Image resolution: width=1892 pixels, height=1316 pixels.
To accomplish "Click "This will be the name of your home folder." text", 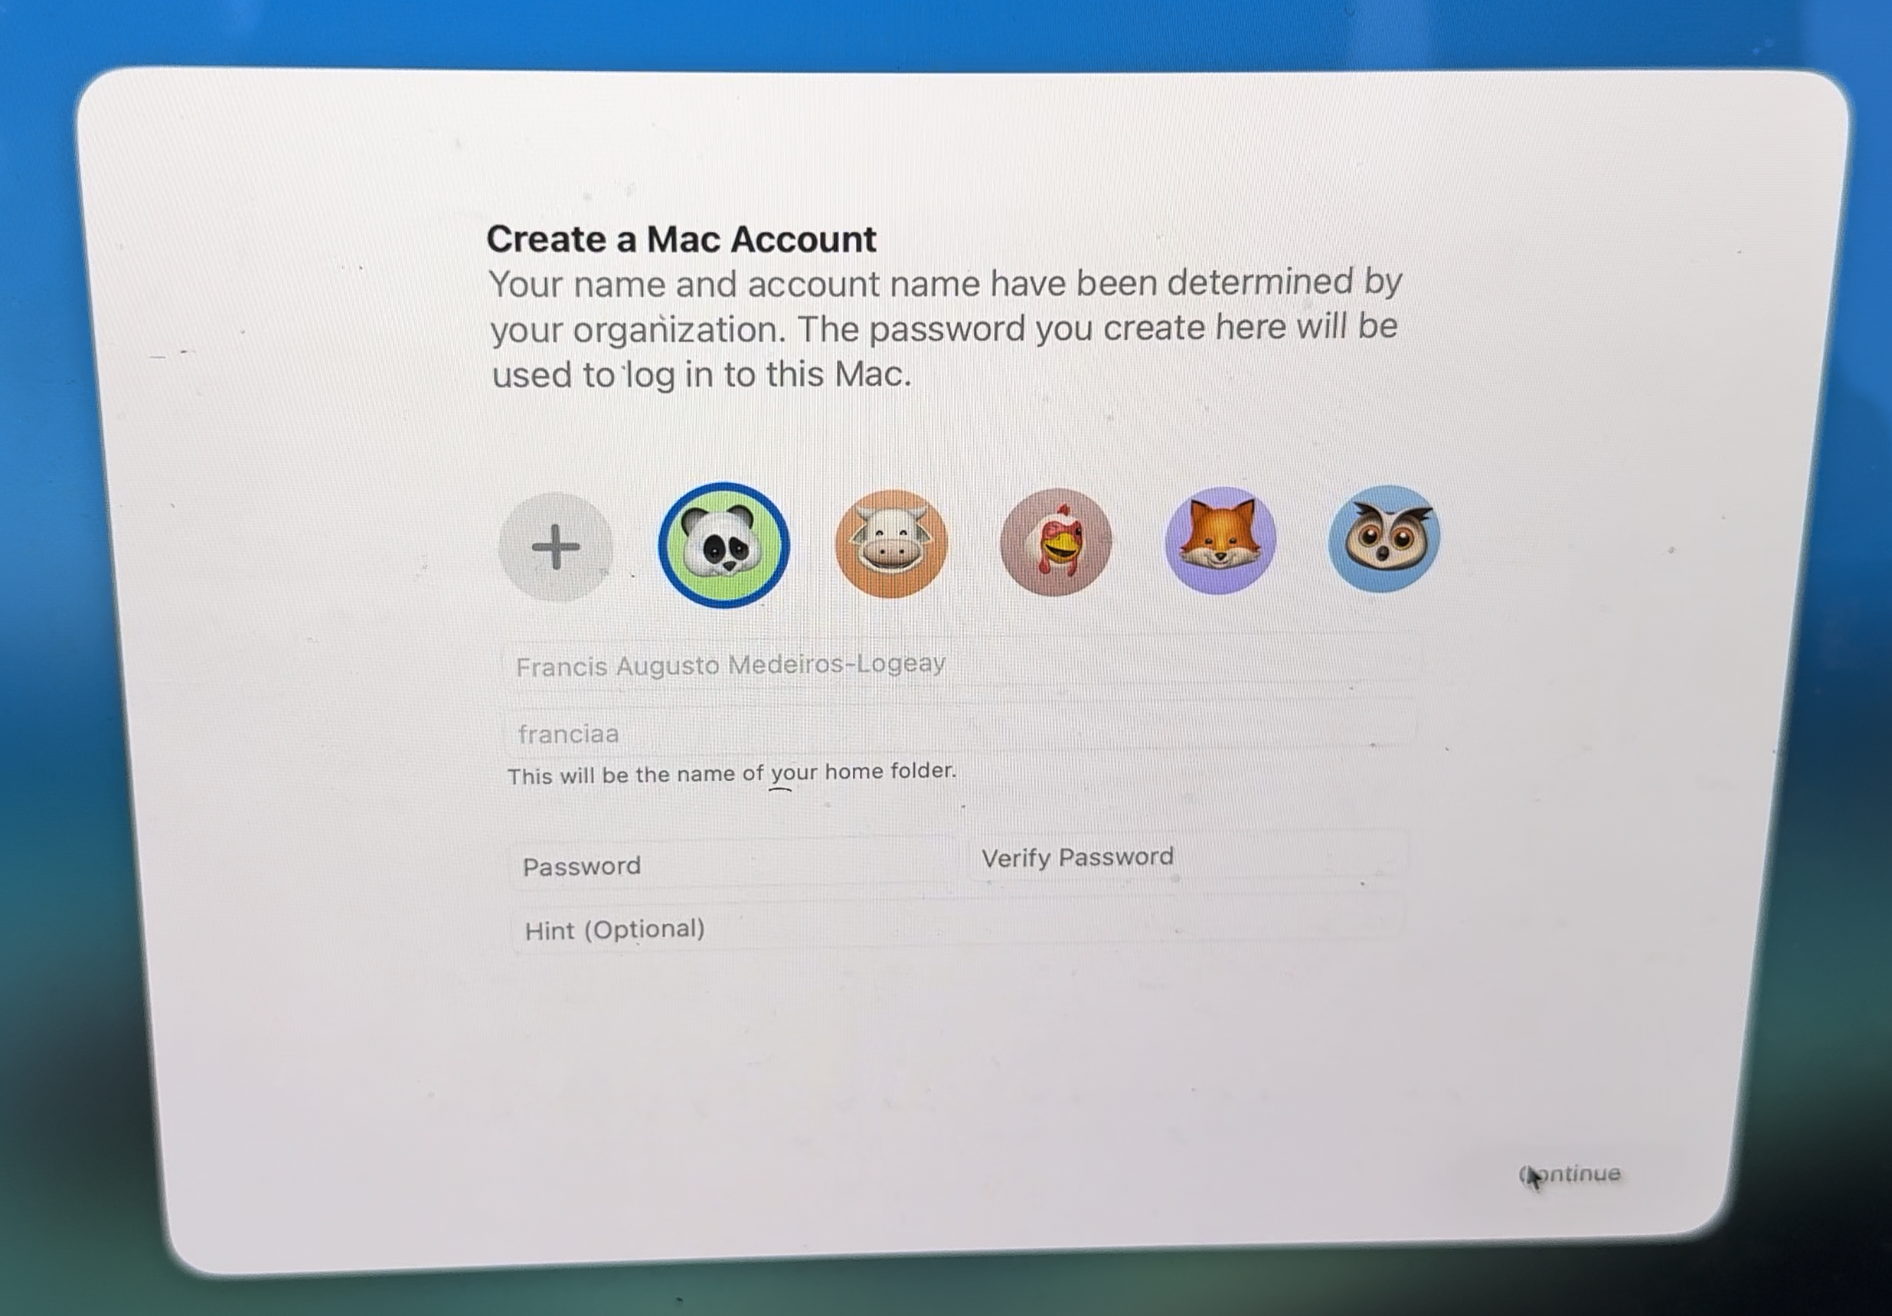I will [x=732, y=773].
